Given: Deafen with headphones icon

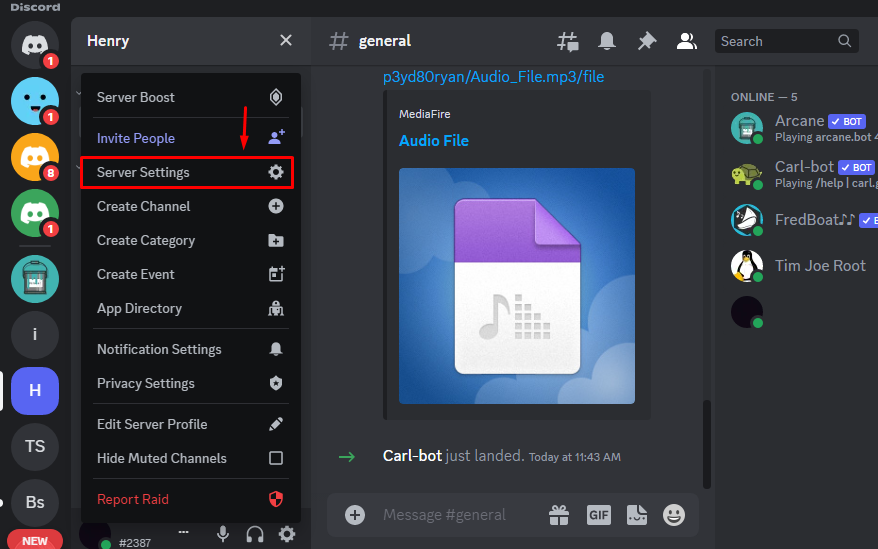Looking at the screenshot, I should coord(255,534).
